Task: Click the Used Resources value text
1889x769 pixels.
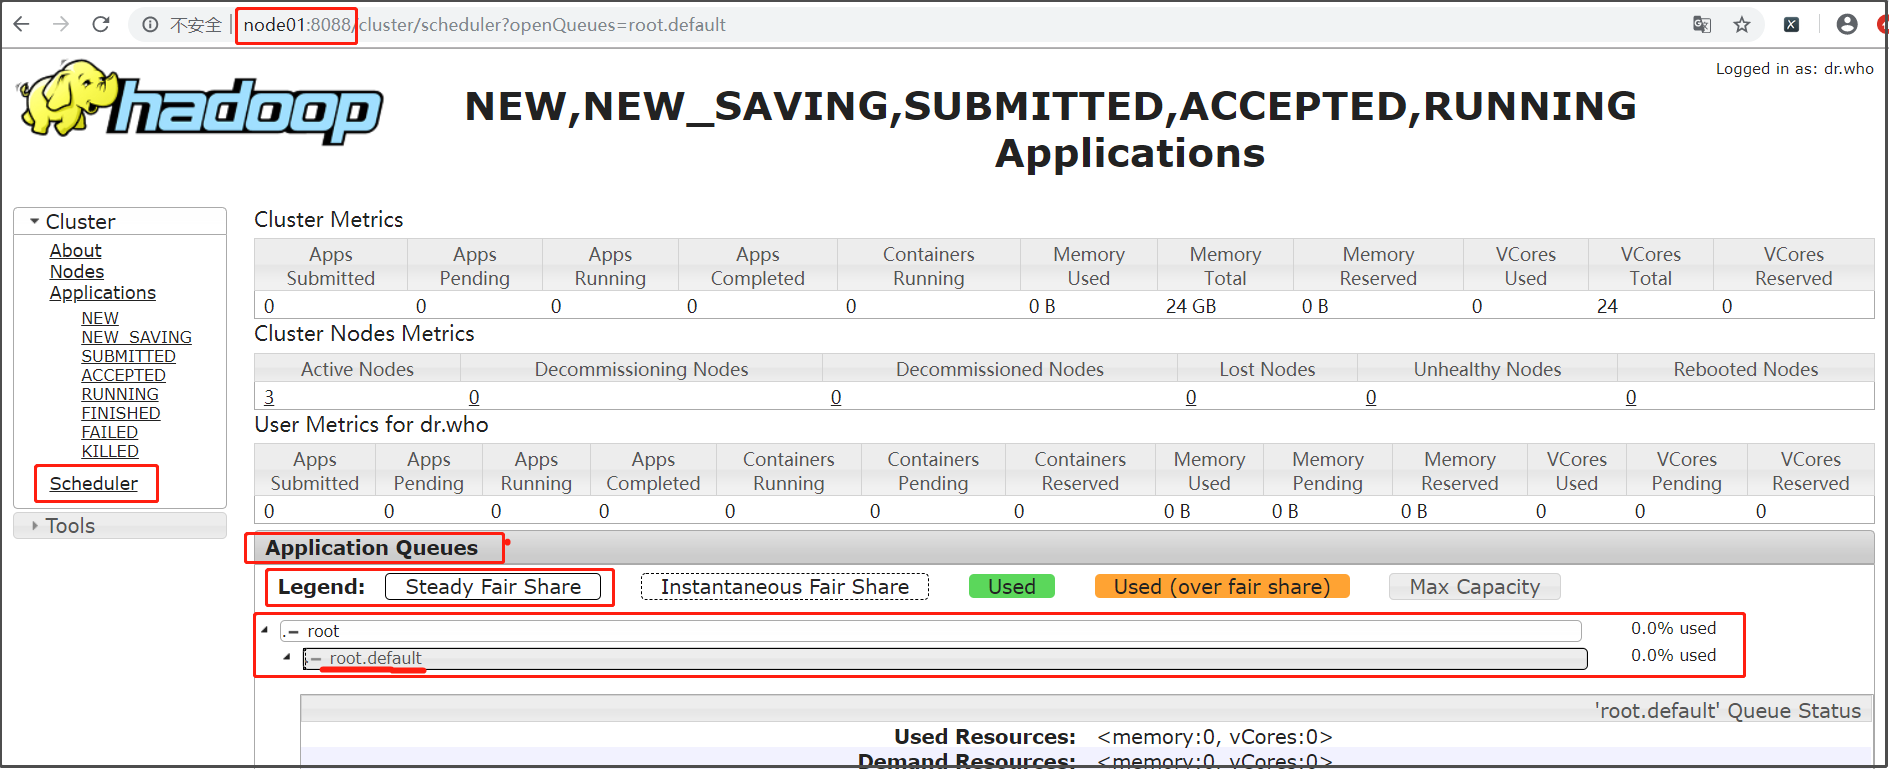Action: coord(1215,737)
